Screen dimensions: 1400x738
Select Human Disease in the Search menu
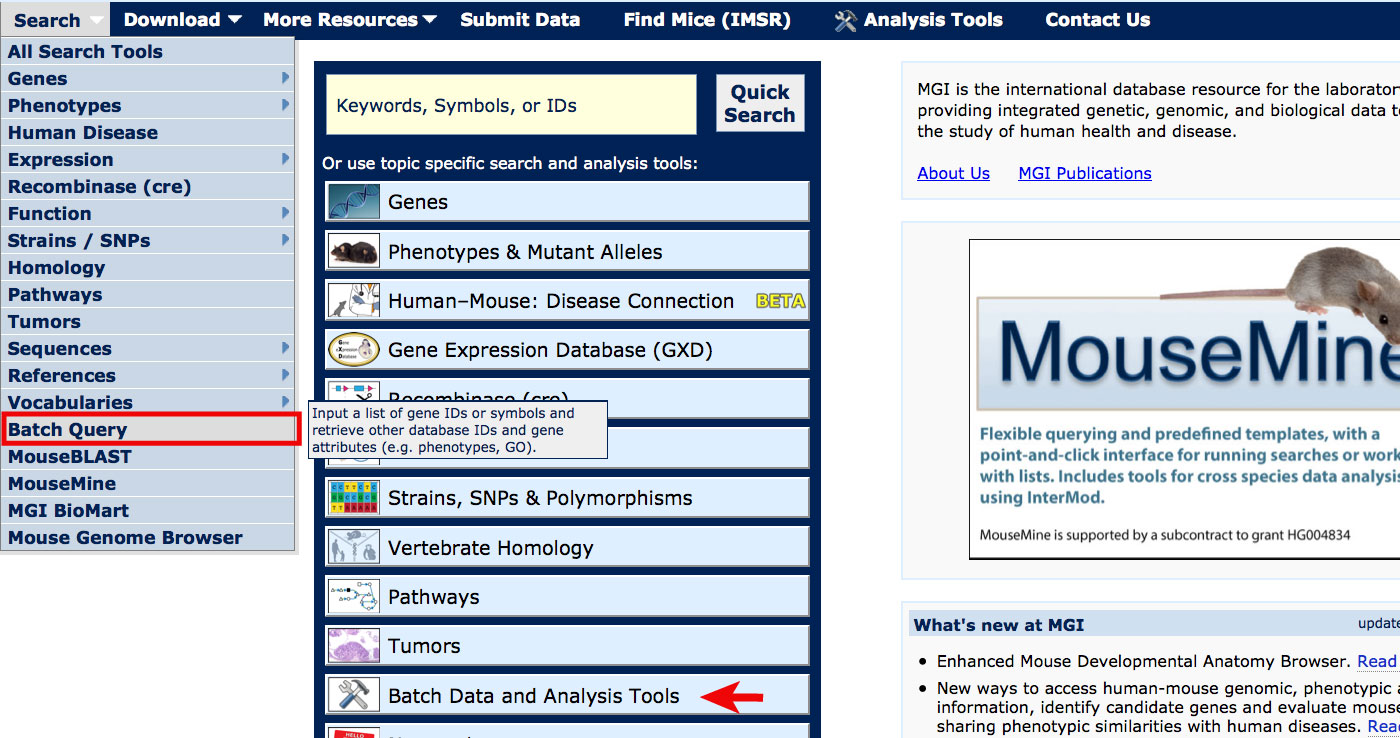[x=148, y=133]
